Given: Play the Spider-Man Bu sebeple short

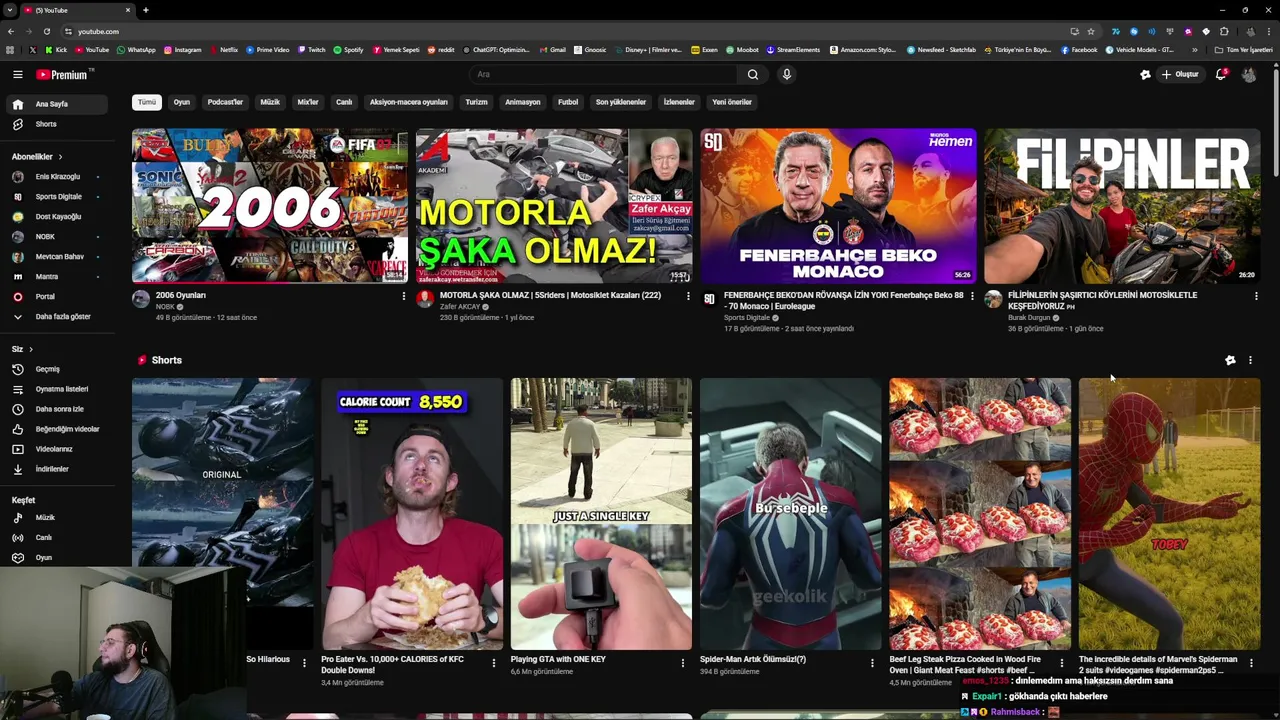Looking at the screenshot, I should click(791, 514).
